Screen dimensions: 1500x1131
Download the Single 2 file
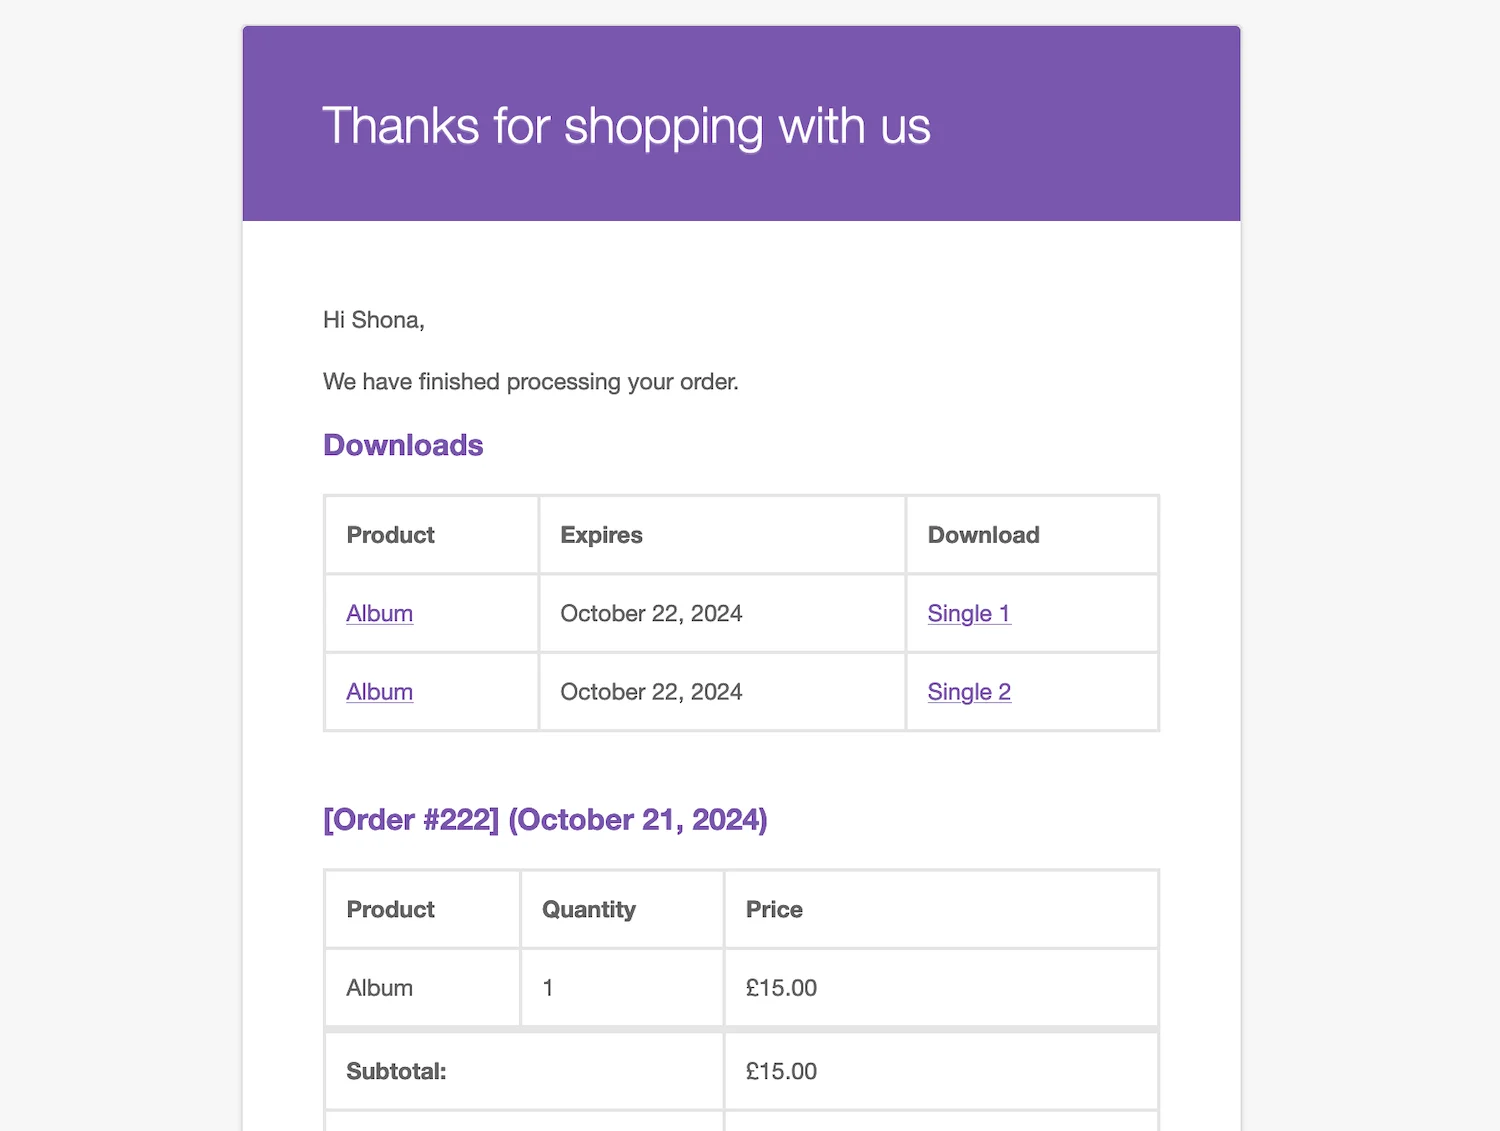tap(968, 692)
